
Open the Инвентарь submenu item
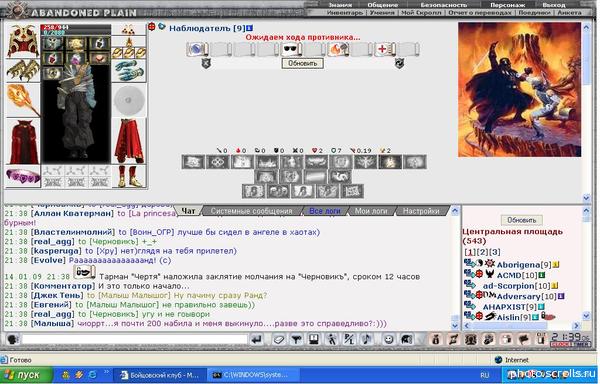coord(344,13)
